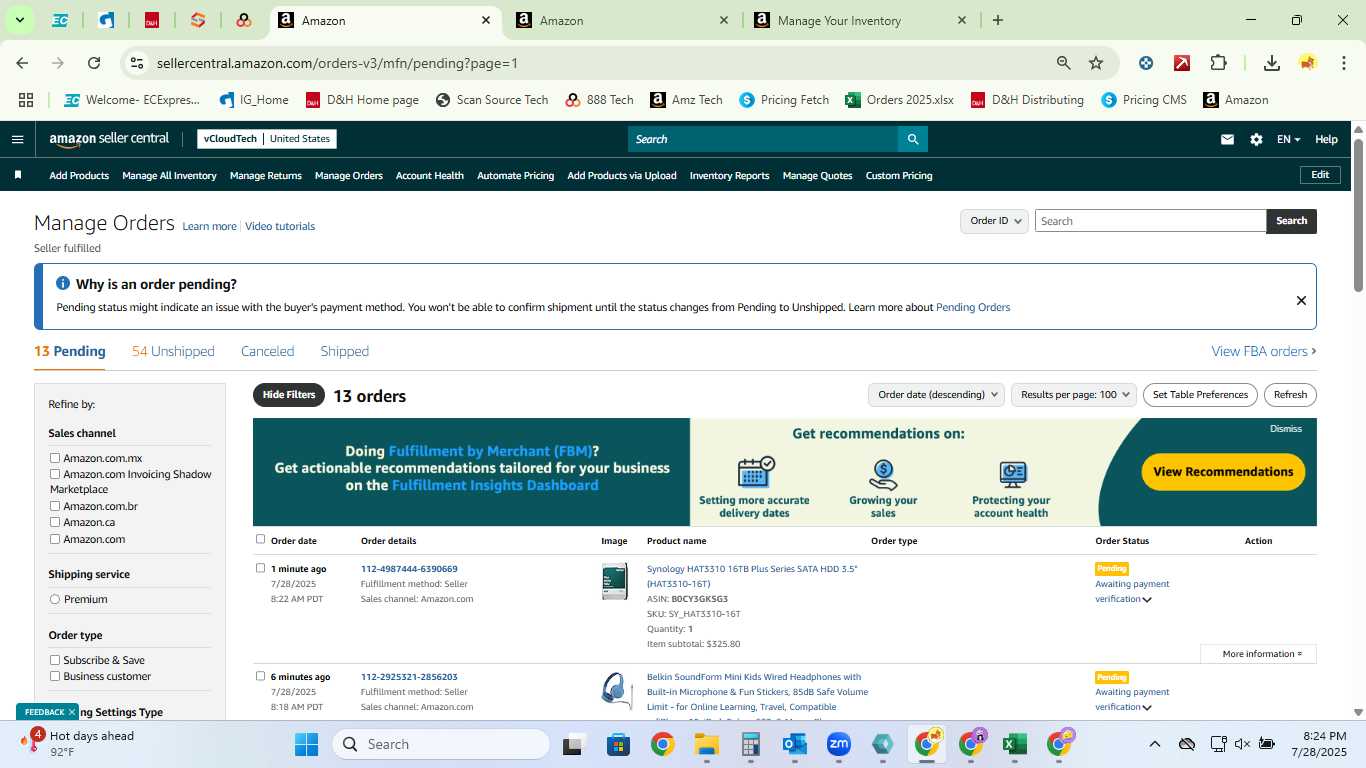Open the browser extensions puzzle icon
The image size is (1366, 768).
click(x=1218, y=63)
